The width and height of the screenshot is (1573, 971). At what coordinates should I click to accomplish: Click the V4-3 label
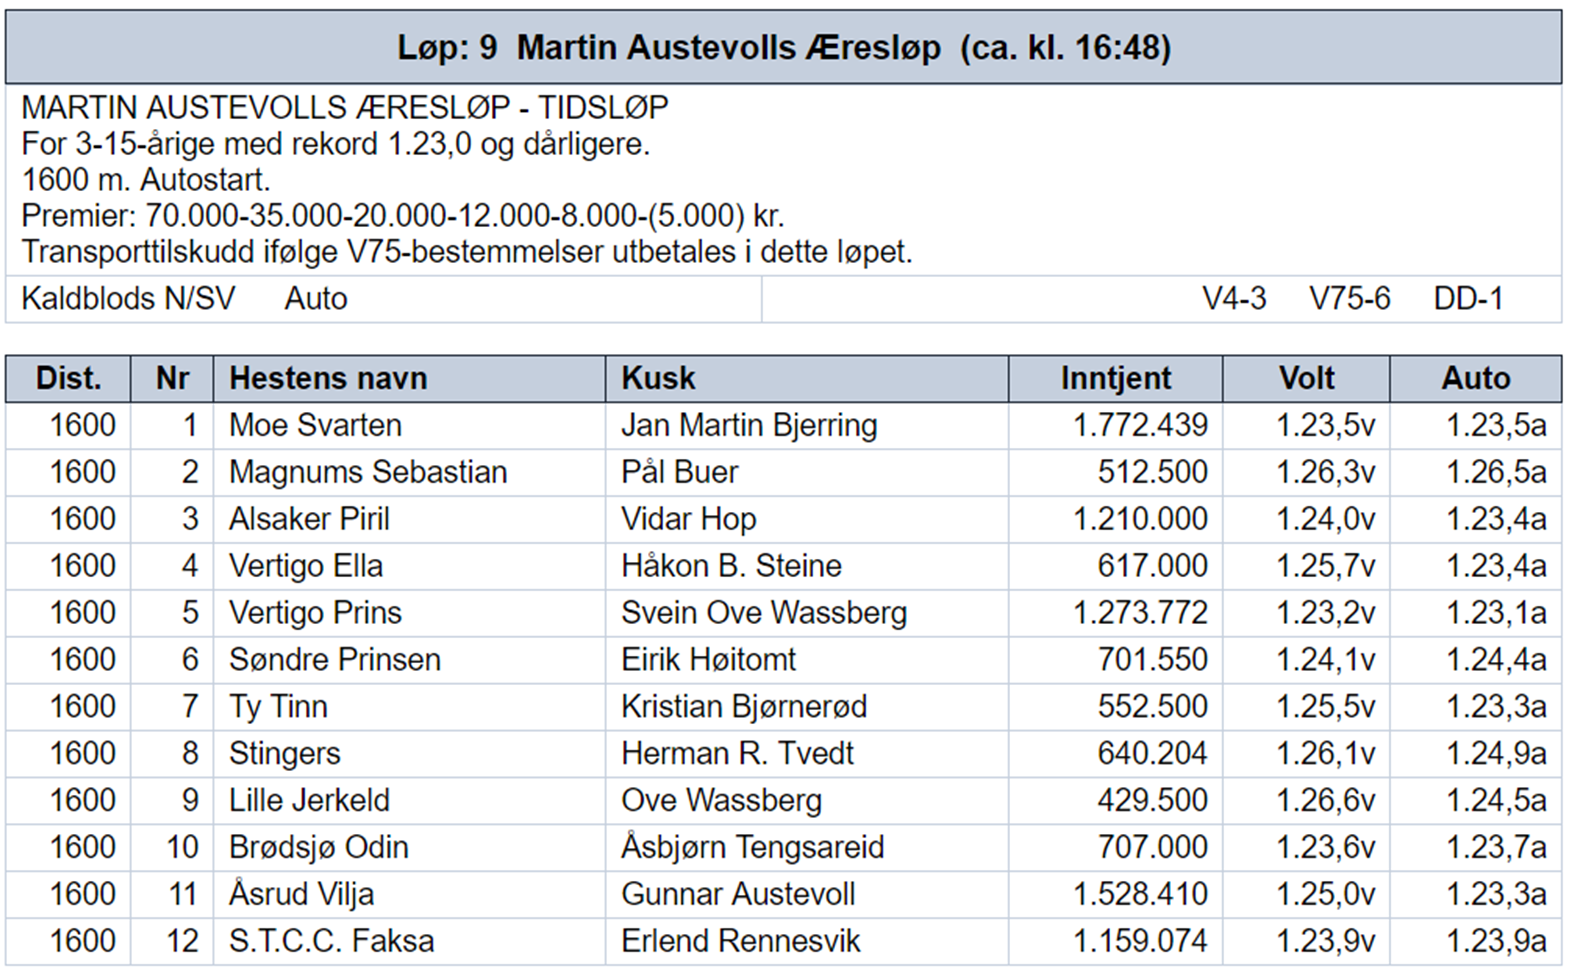(1234, 299)
